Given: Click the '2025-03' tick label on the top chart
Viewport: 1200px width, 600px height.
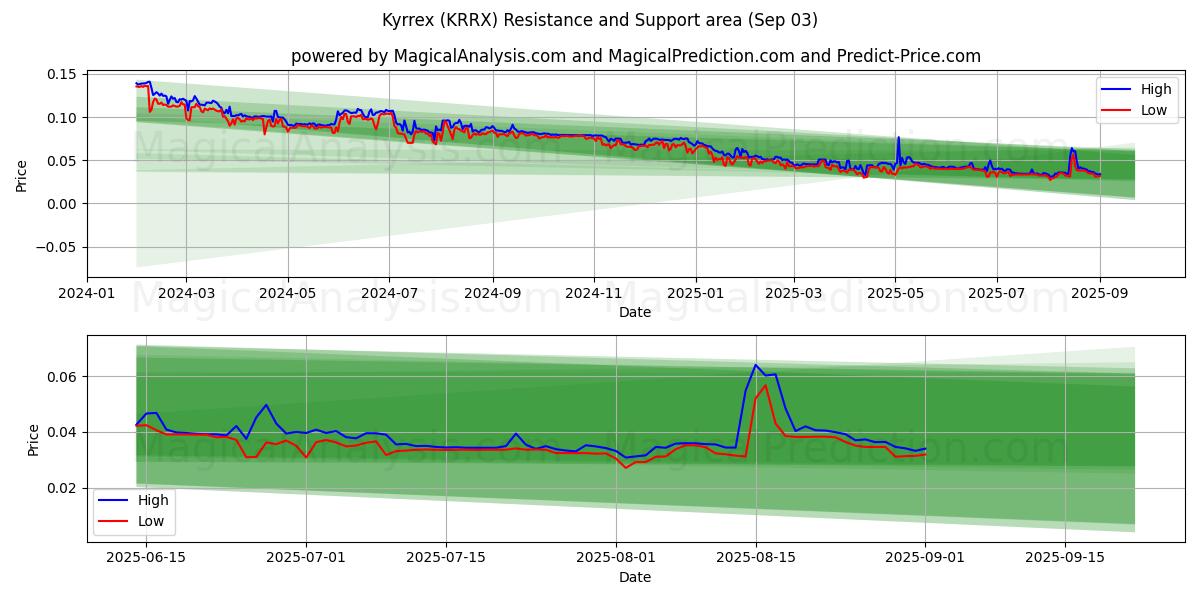Looking at the screenshot, I should click(x=793, y=293).
